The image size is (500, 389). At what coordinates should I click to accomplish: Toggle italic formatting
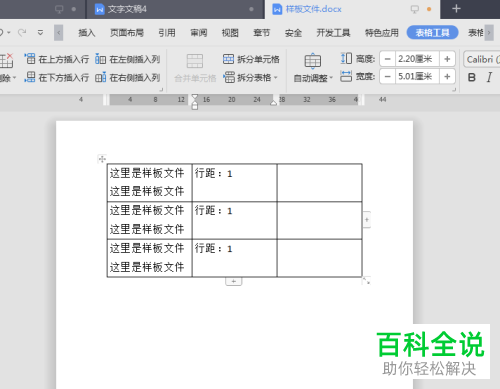point(489,77)
